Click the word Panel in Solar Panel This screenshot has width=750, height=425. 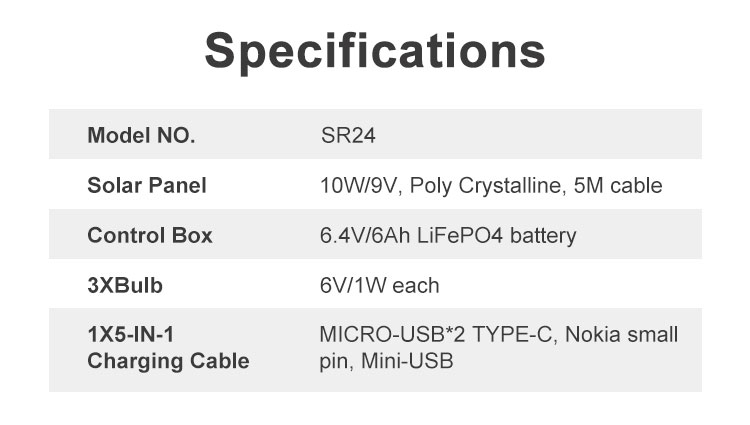tap(177, 185)
